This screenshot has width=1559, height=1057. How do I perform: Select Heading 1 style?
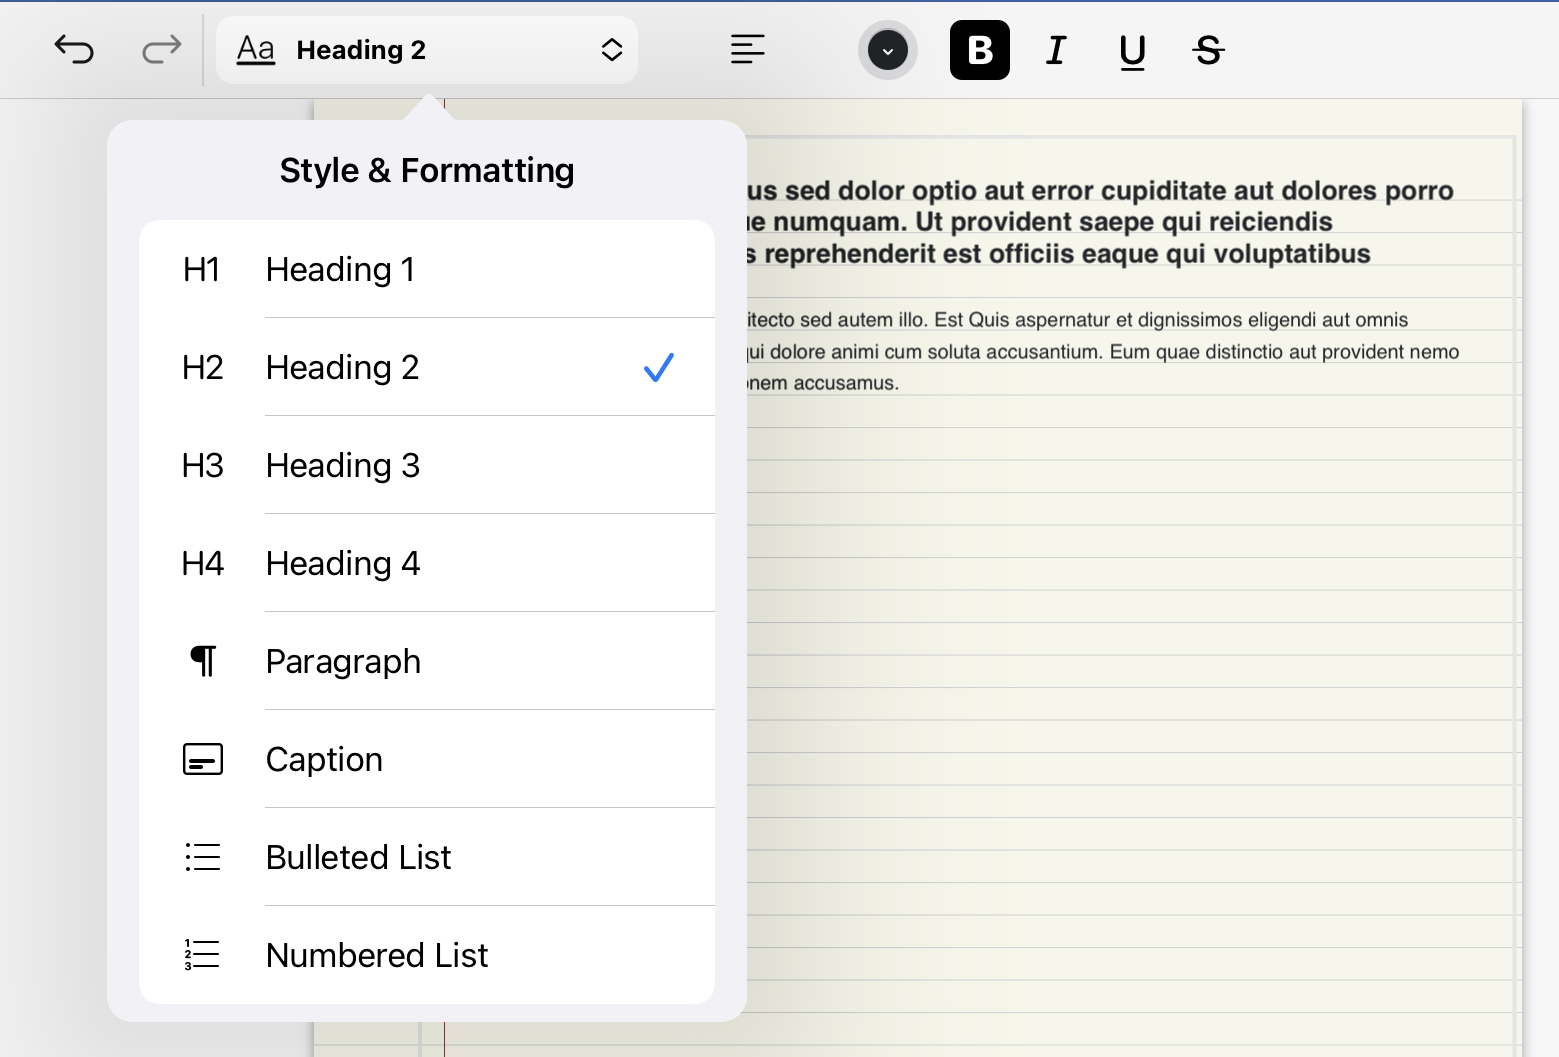340,270
